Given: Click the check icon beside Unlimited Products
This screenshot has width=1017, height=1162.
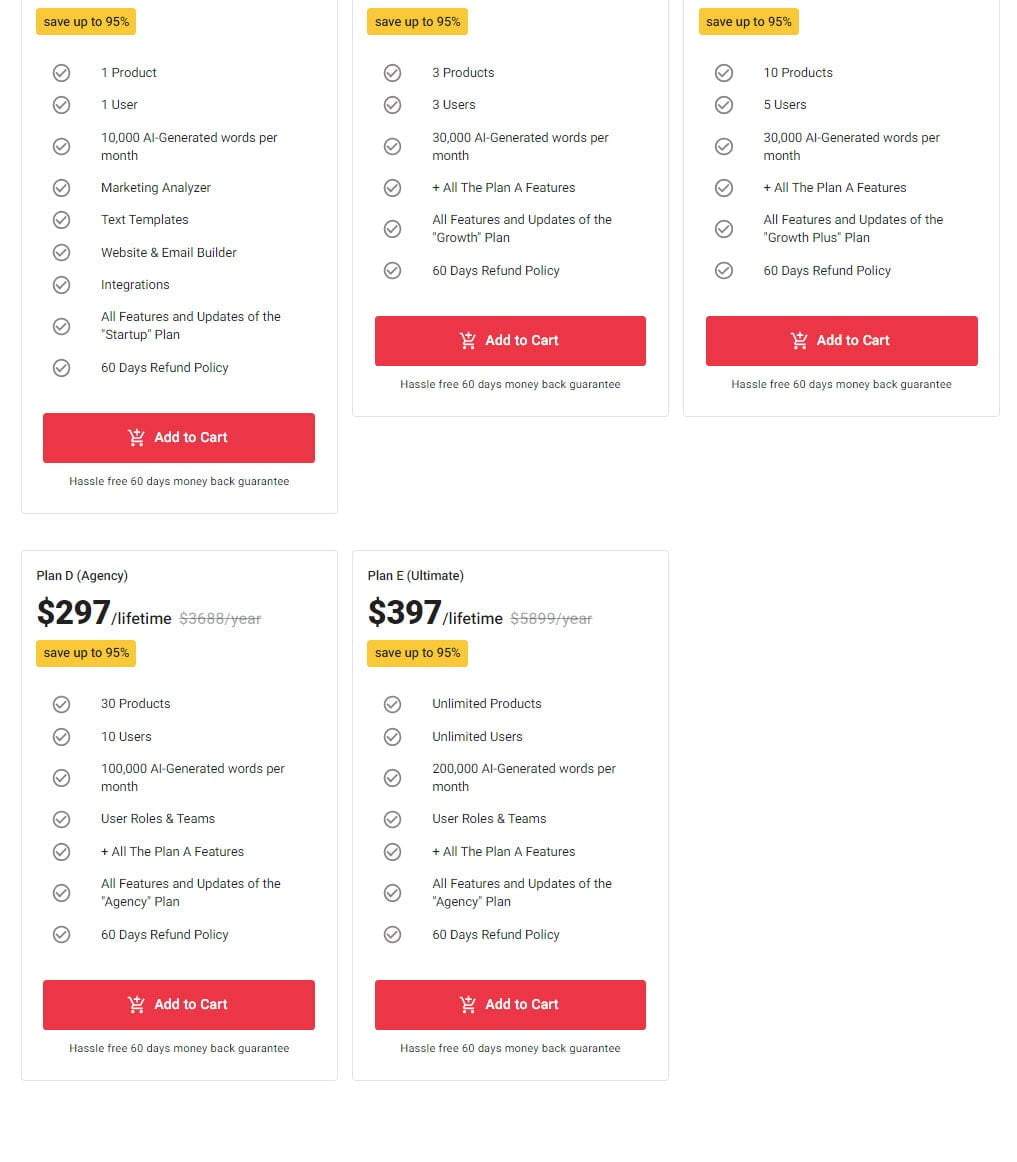Looking at the screenshot, I should [392, 704].
